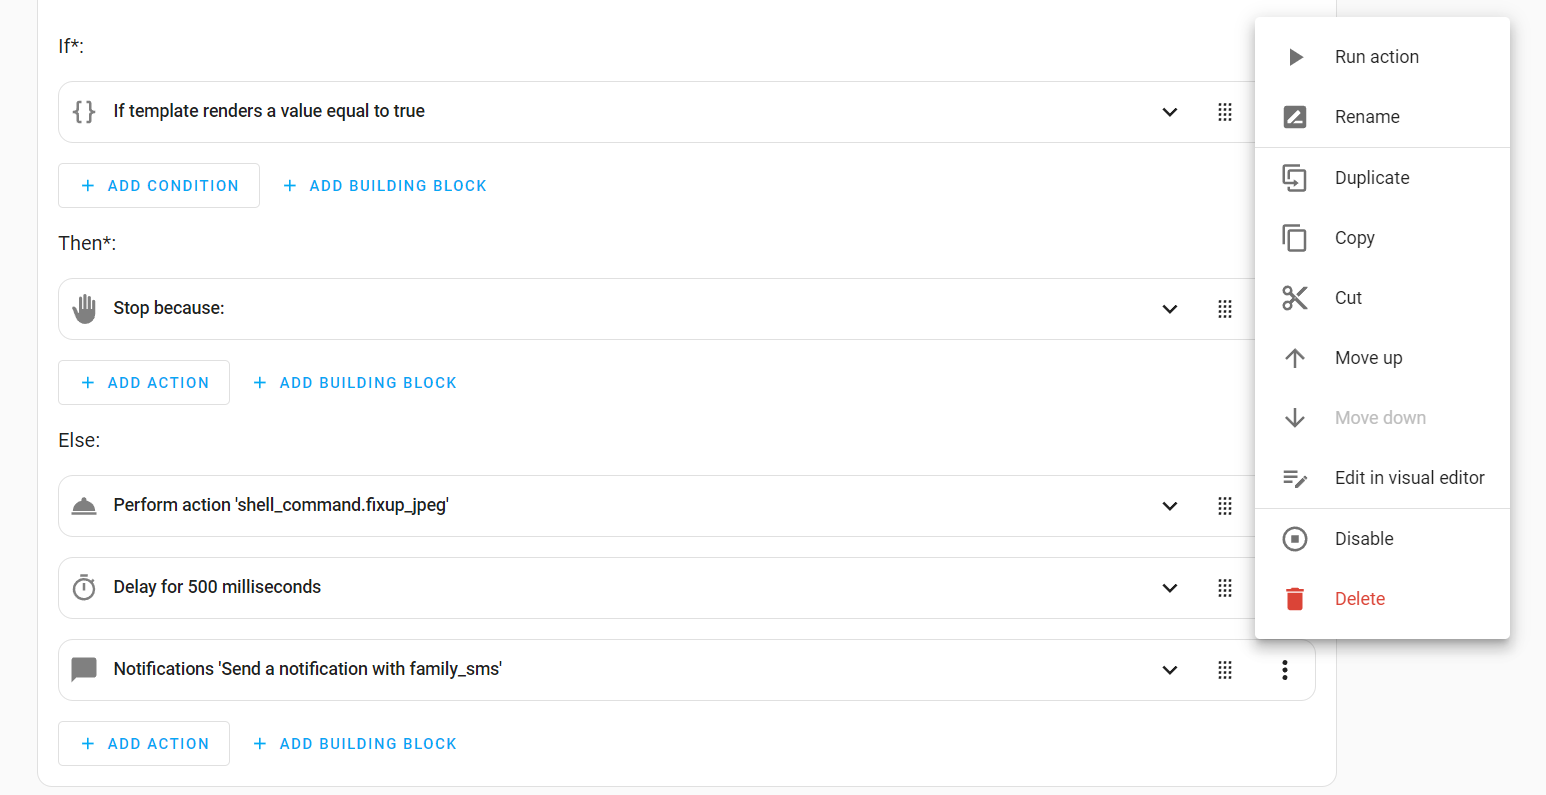Expand the Delay for 500 milliseconds row
Viewport: 1546px width, 795px height.
point(1169,588)
